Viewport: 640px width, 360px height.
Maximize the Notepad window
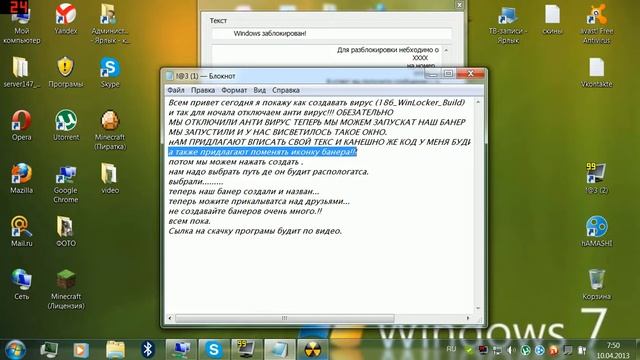[448, 74]
